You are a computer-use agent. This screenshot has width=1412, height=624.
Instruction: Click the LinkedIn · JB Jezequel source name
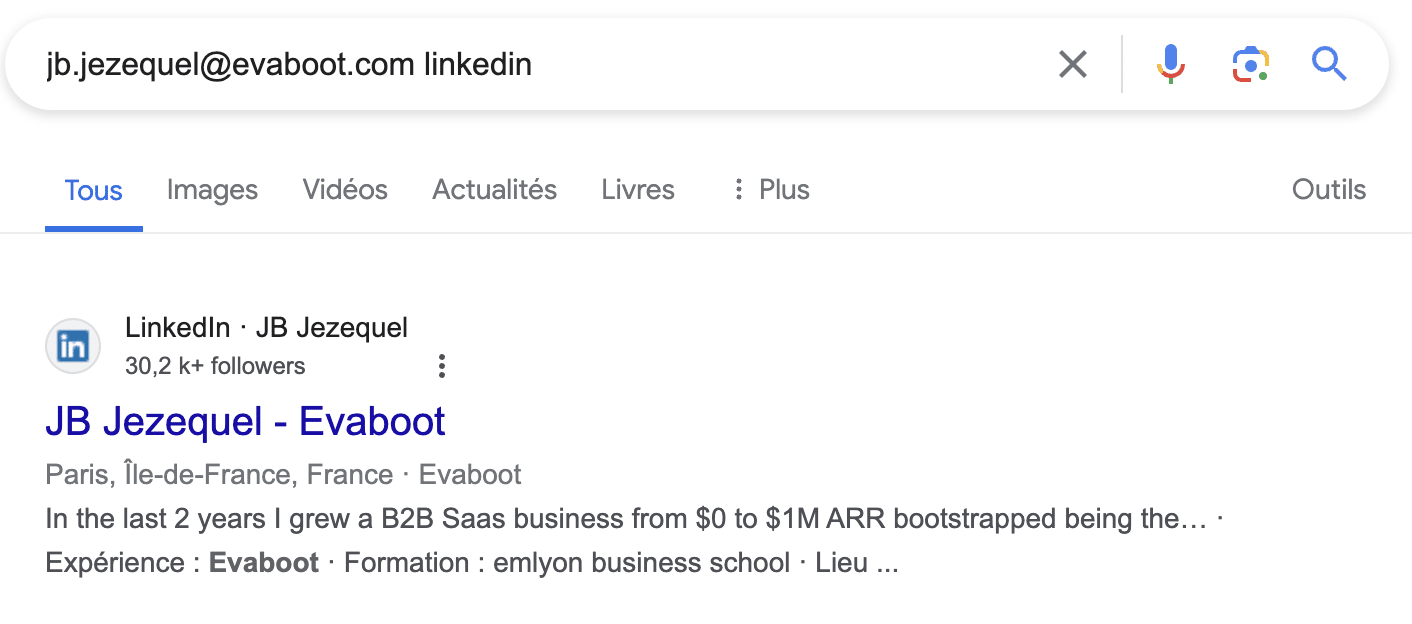tap(266, 327)
